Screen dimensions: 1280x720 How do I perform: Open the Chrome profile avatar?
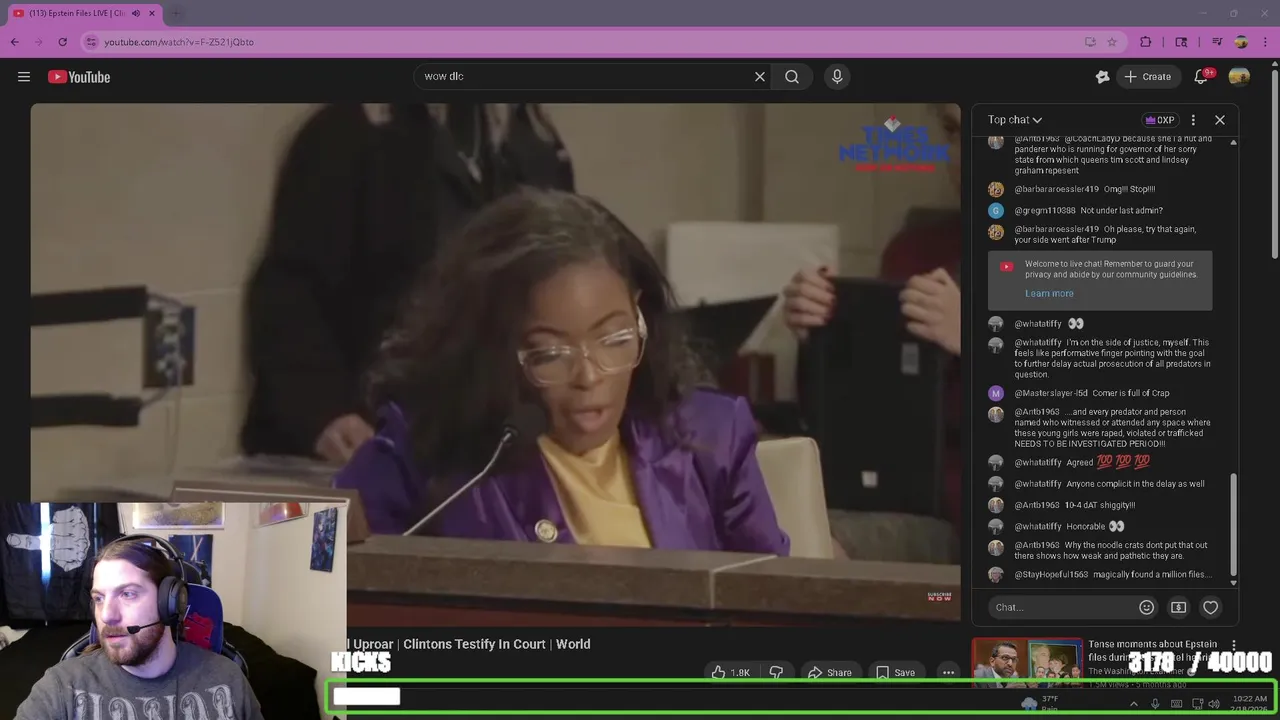coord(1241,42)
